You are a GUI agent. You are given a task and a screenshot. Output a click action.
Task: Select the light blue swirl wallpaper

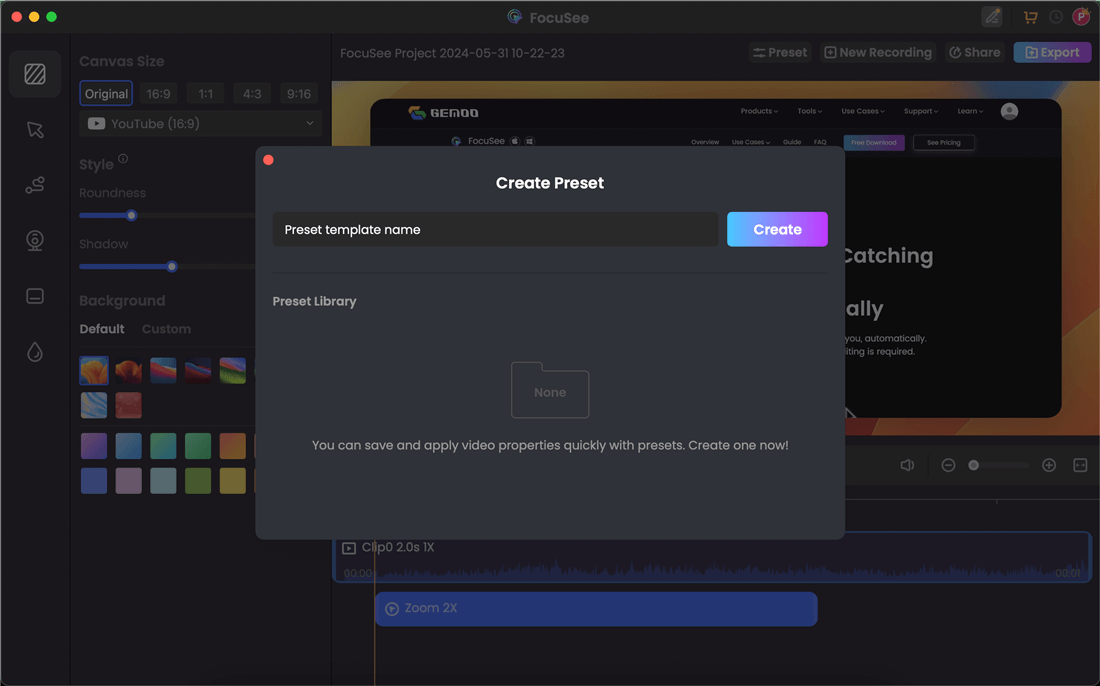[x=94, y=405]
